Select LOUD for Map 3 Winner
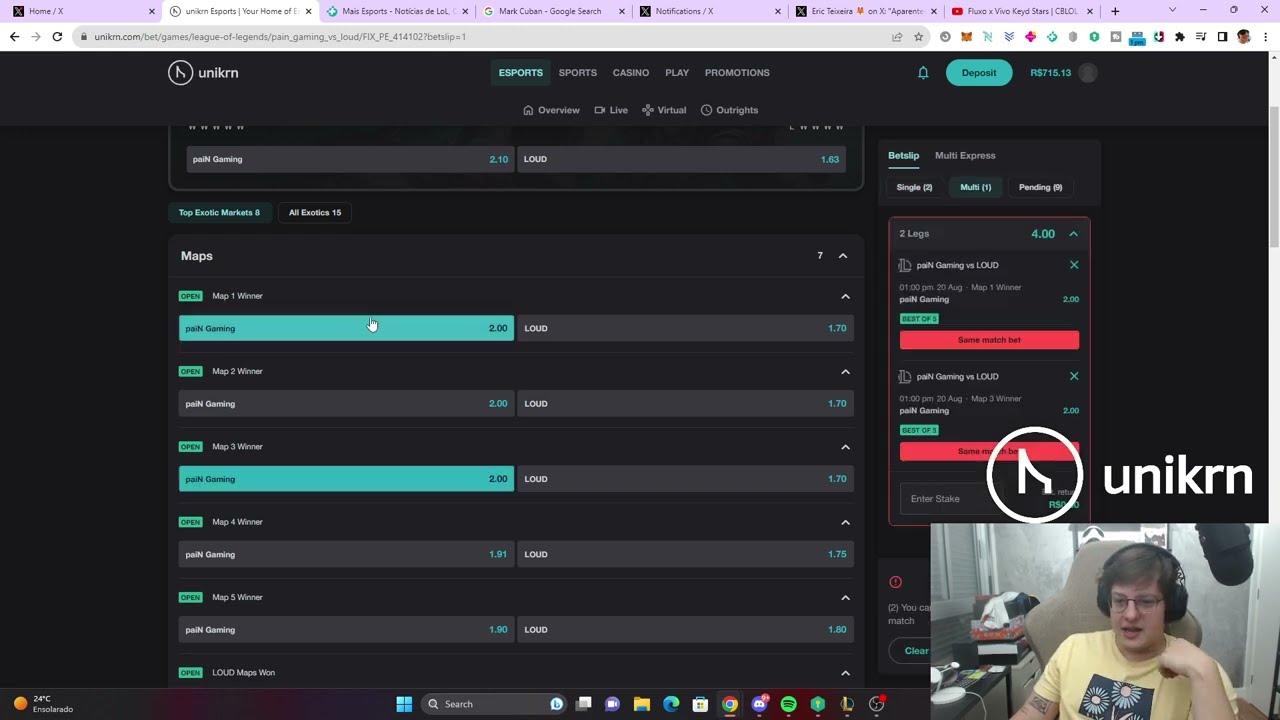This screenshot has height=720, width=1280. tap(685, 479)
